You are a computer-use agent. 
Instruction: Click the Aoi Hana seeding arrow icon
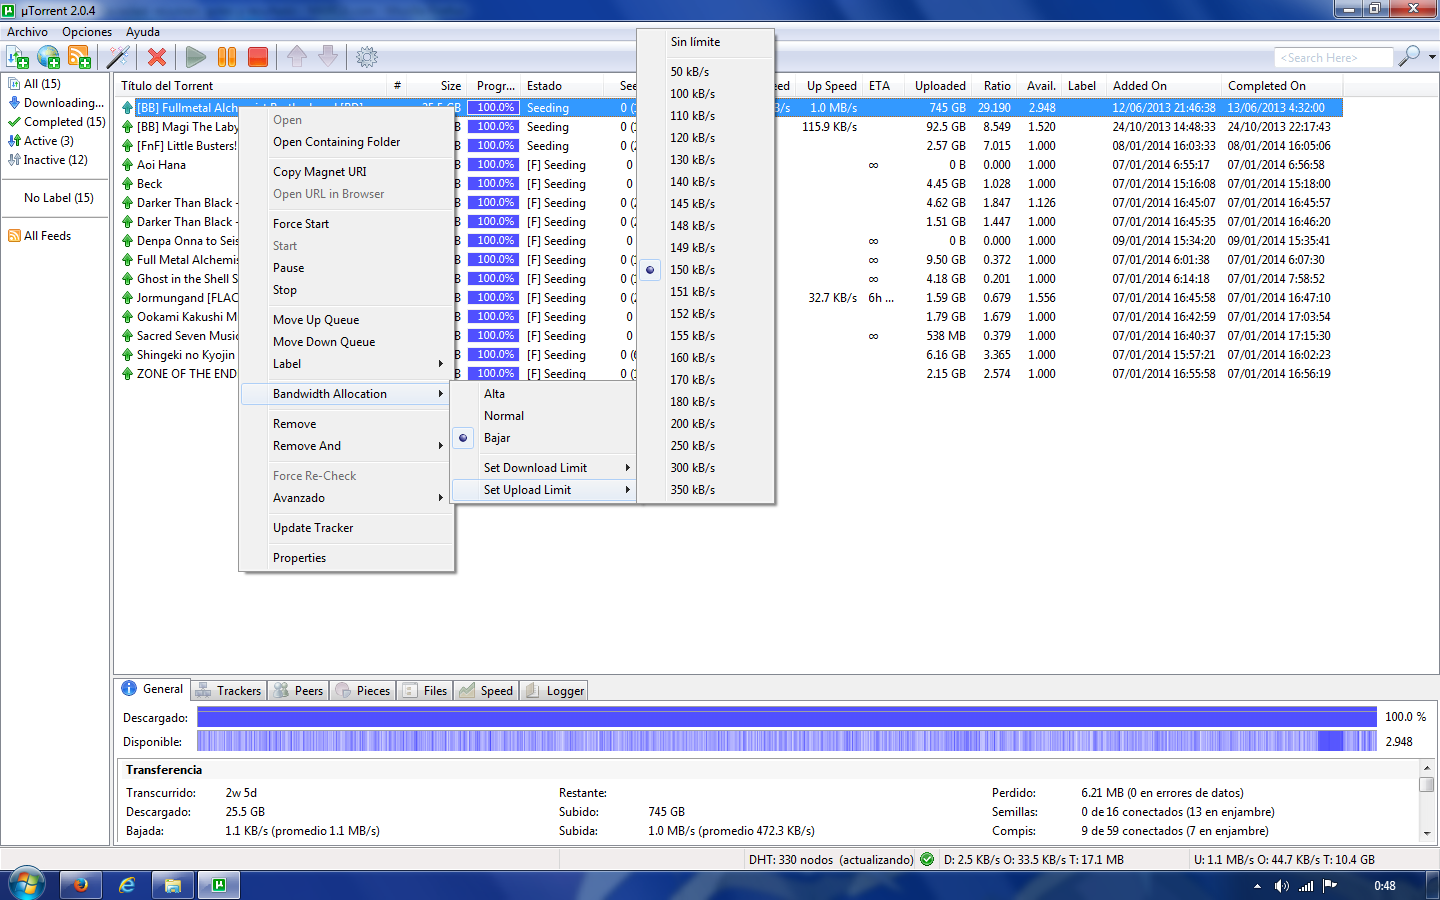pos(127,165)
